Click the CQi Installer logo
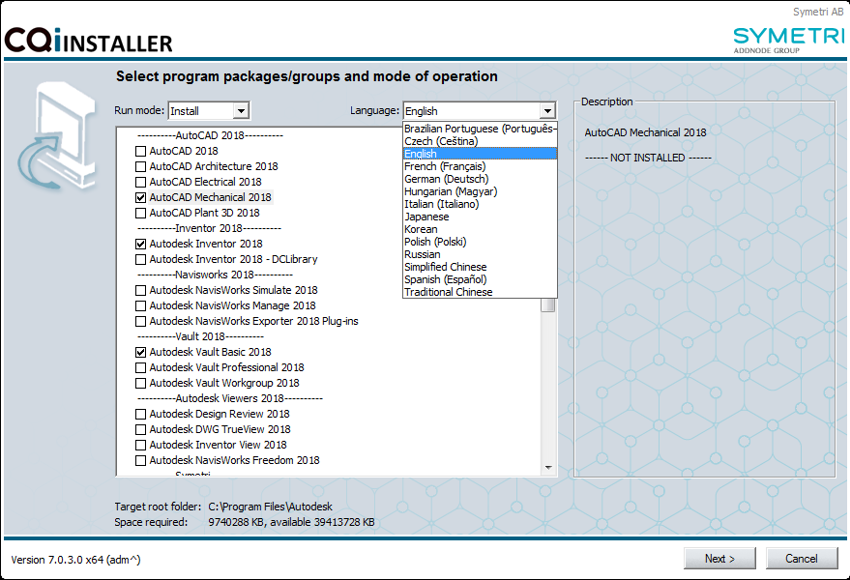Screen dimensions: 850x580 click(88, 40)
